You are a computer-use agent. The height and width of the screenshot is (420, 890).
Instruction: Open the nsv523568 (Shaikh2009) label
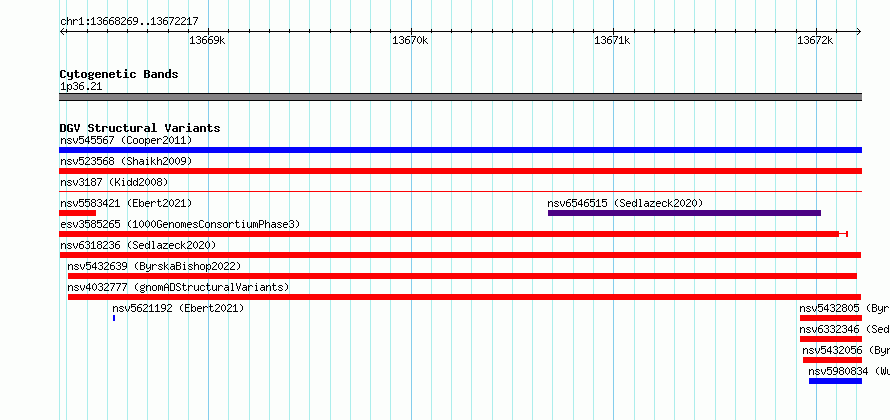126,161
